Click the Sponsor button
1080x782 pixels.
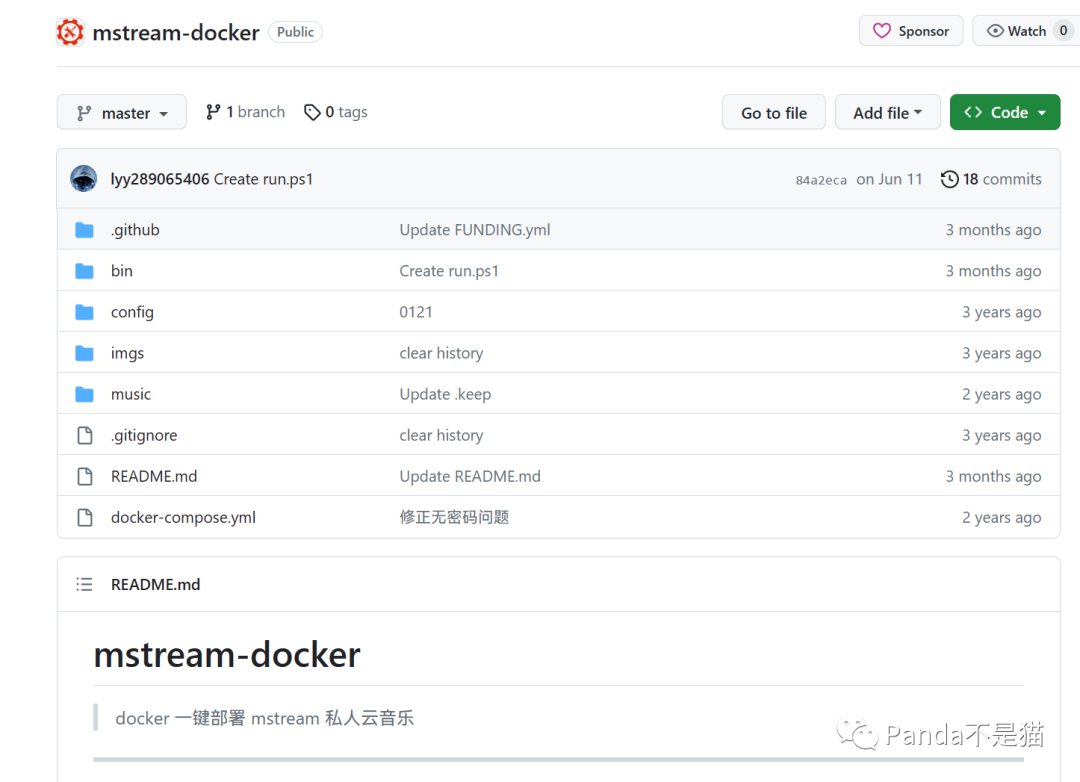coord(911,31)
